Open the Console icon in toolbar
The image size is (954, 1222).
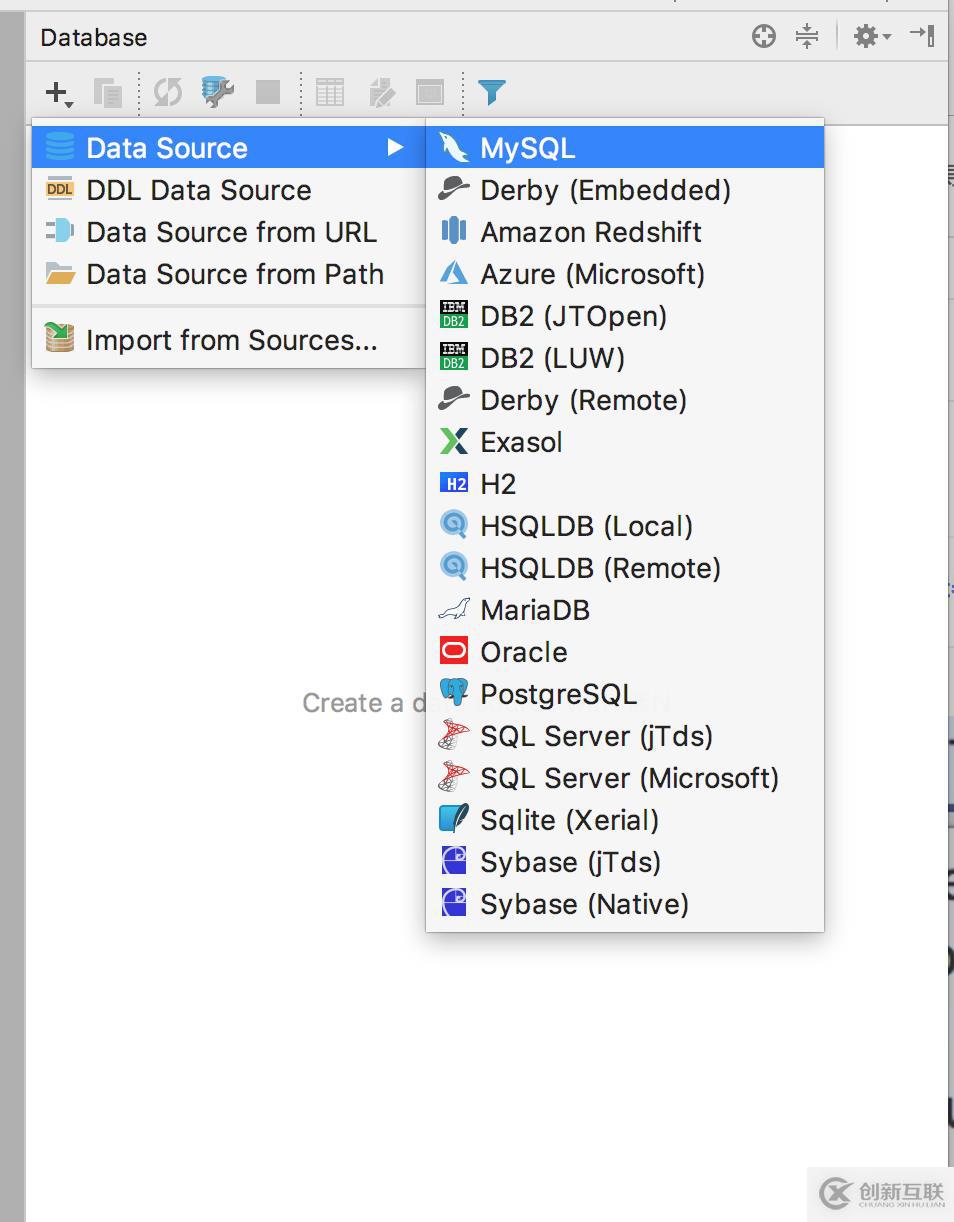pos(430,93)
